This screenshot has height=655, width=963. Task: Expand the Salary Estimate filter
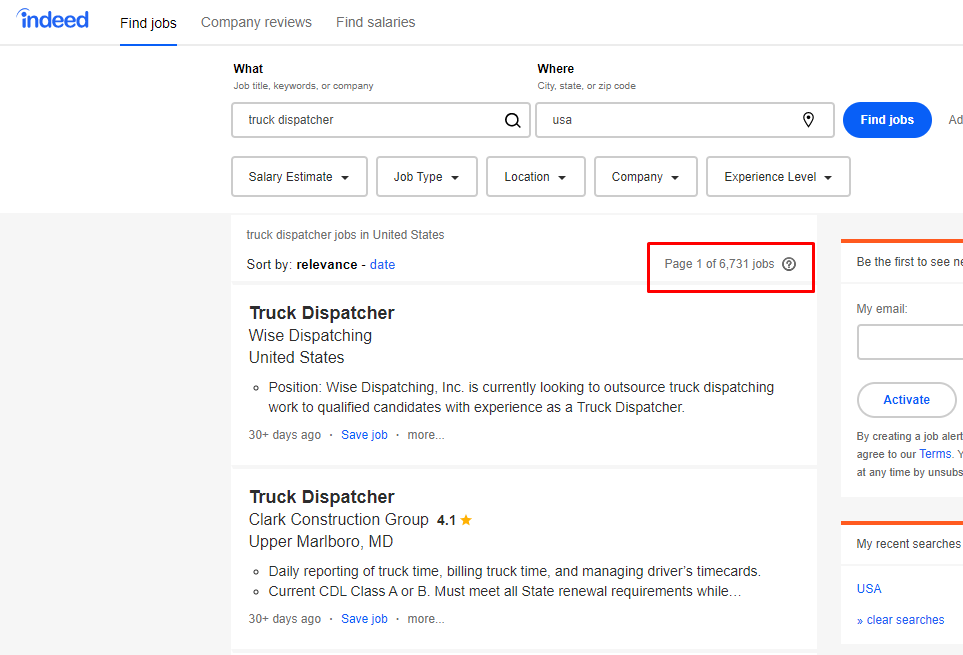(299, 177)
